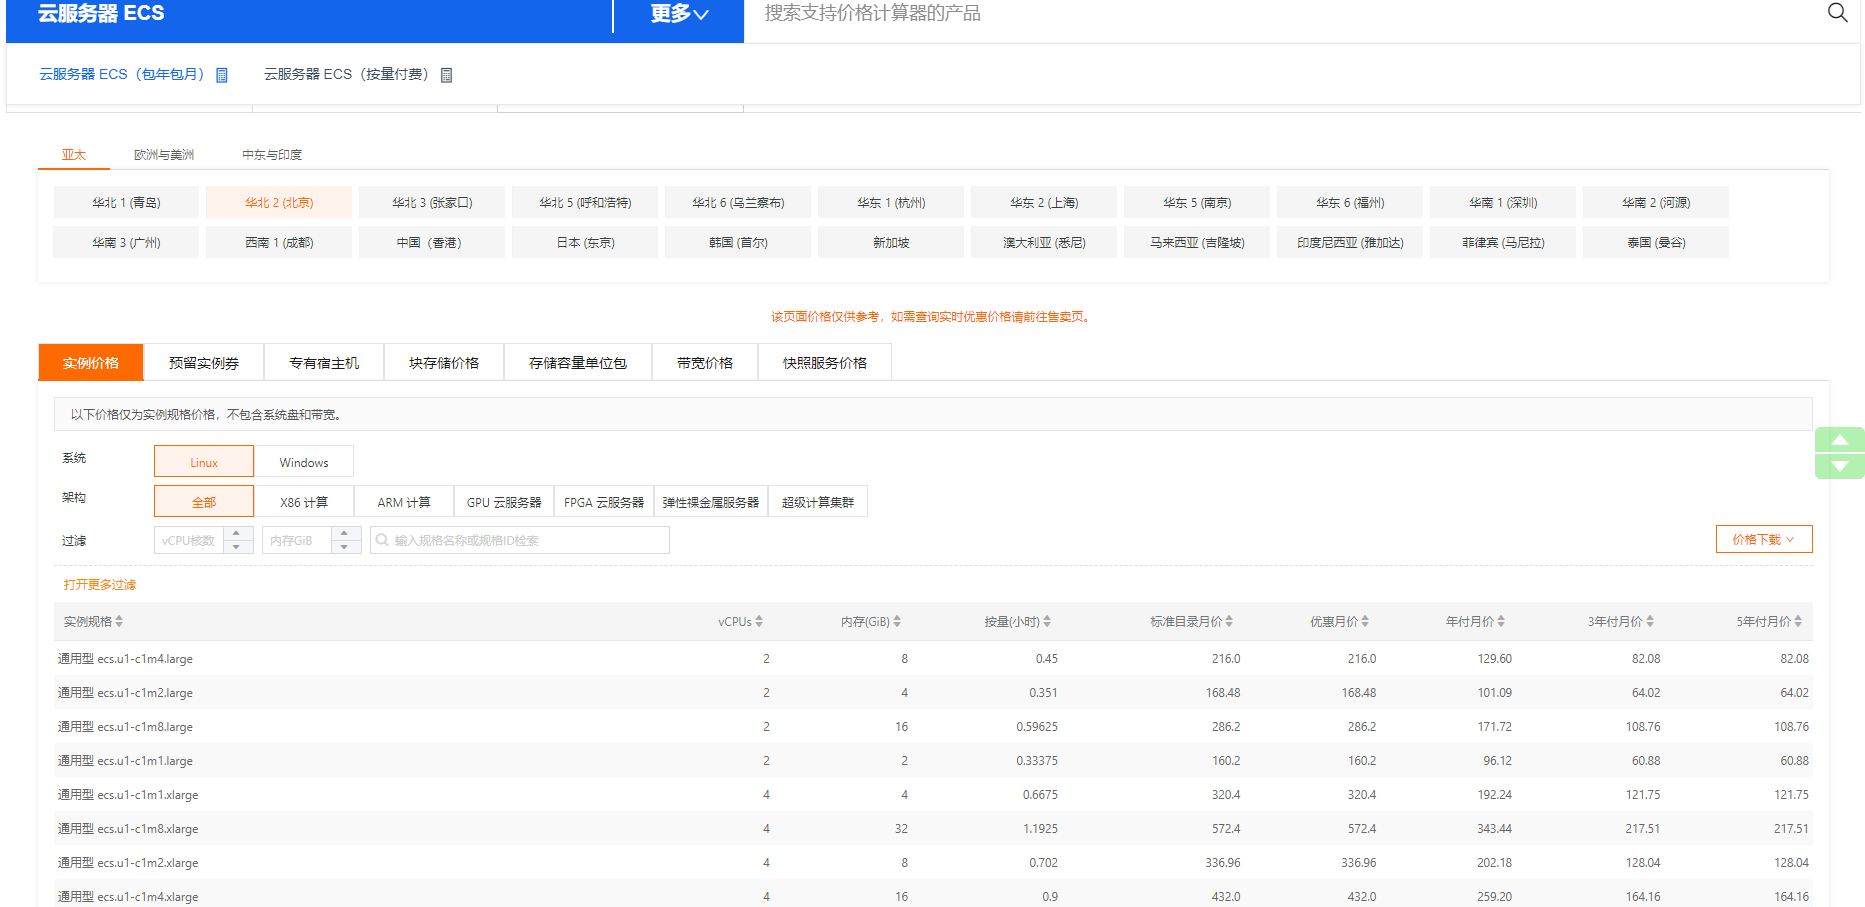Open calculator icon for ECS 按量付费

tap(447, 75)
